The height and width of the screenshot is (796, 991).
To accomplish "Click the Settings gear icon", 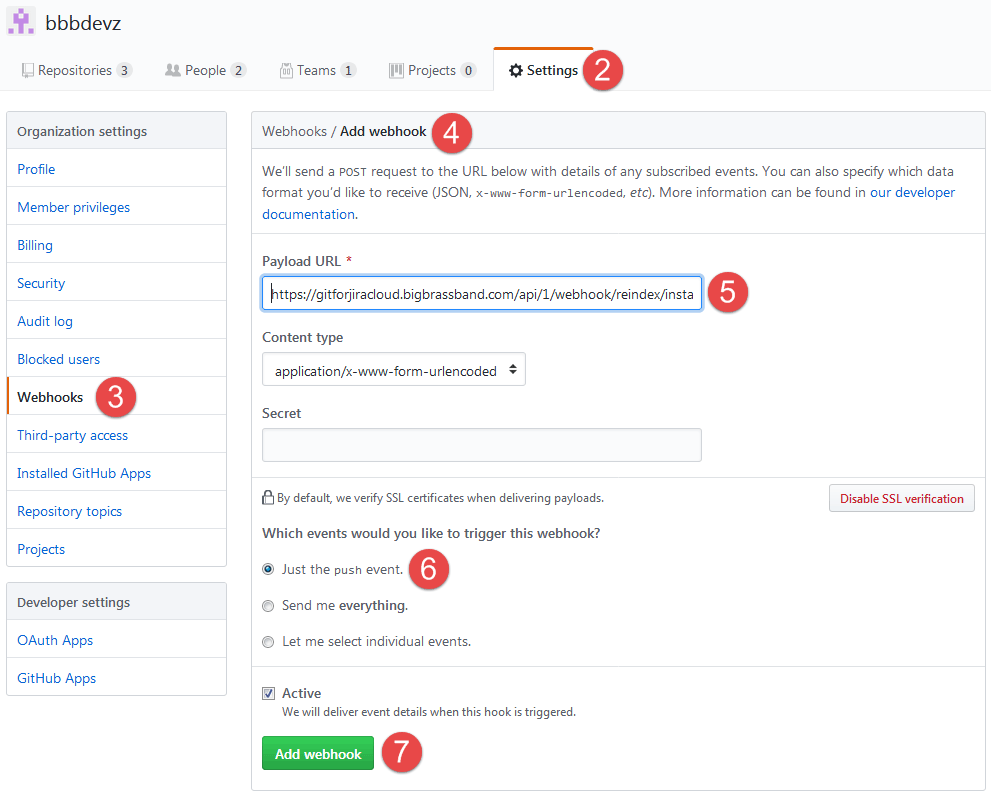I will point(516,70).
